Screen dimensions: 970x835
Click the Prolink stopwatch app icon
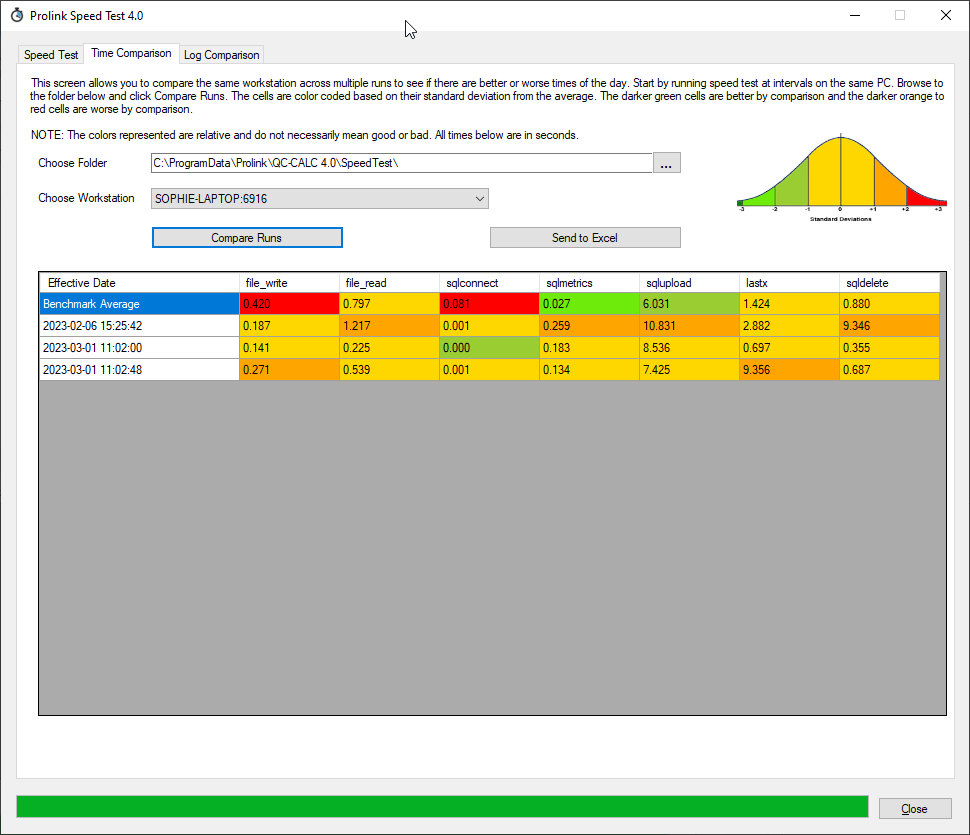[x=17, y=15]
